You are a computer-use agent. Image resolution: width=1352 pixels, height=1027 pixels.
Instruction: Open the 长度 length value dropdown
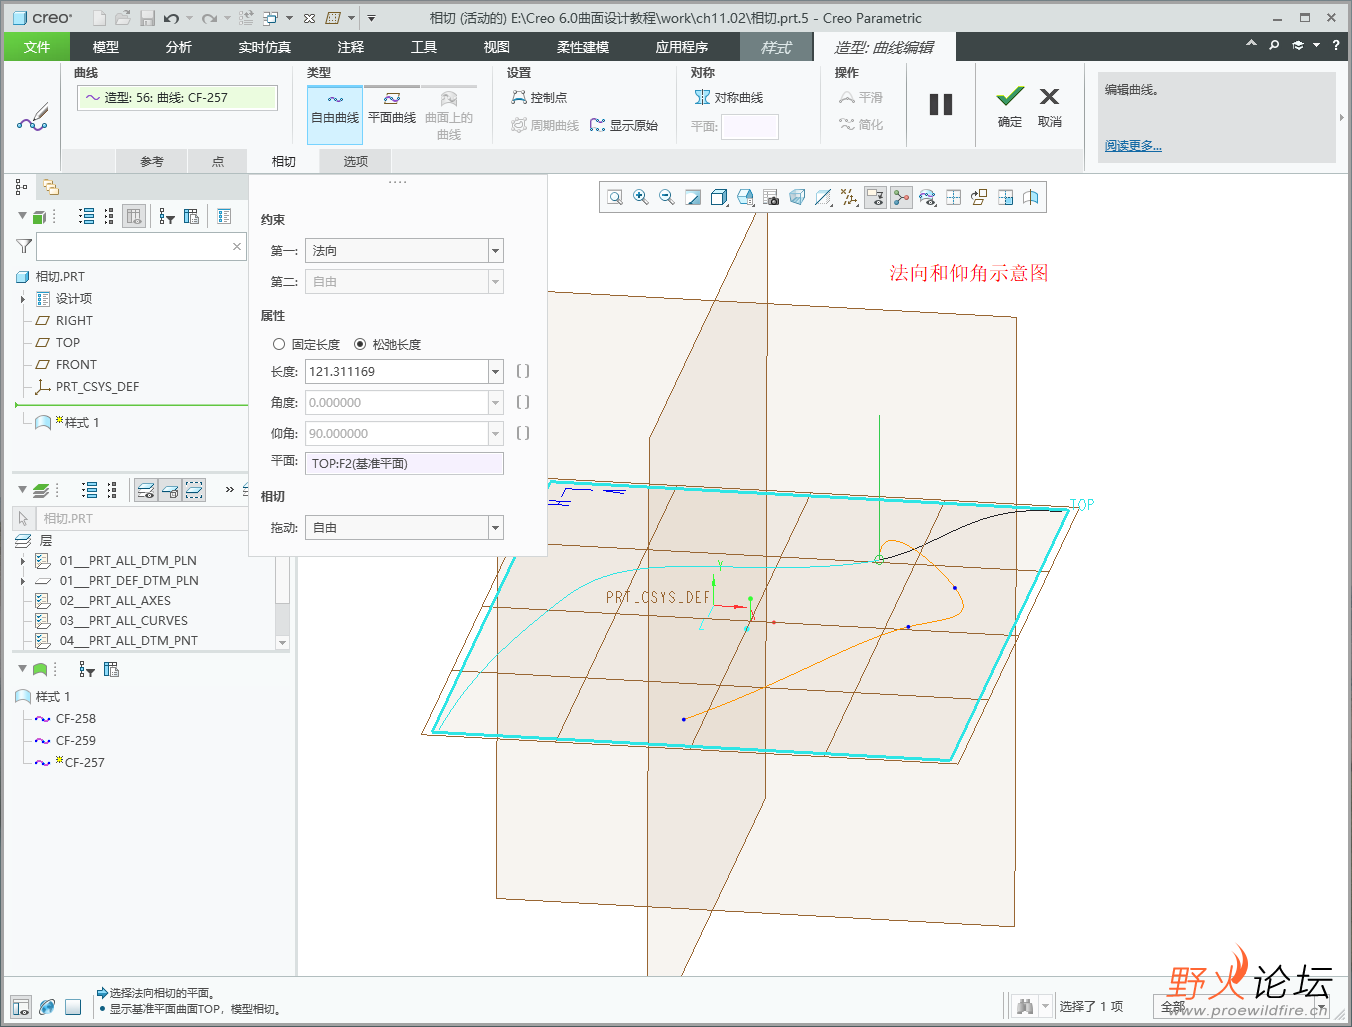495,372
